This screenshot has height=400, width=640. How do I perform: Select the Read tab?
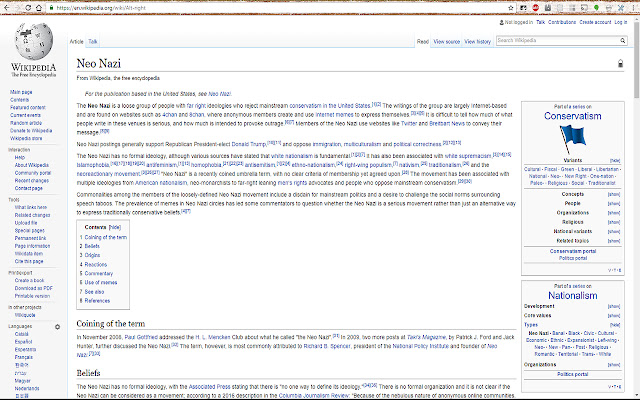tap(422, 42)
